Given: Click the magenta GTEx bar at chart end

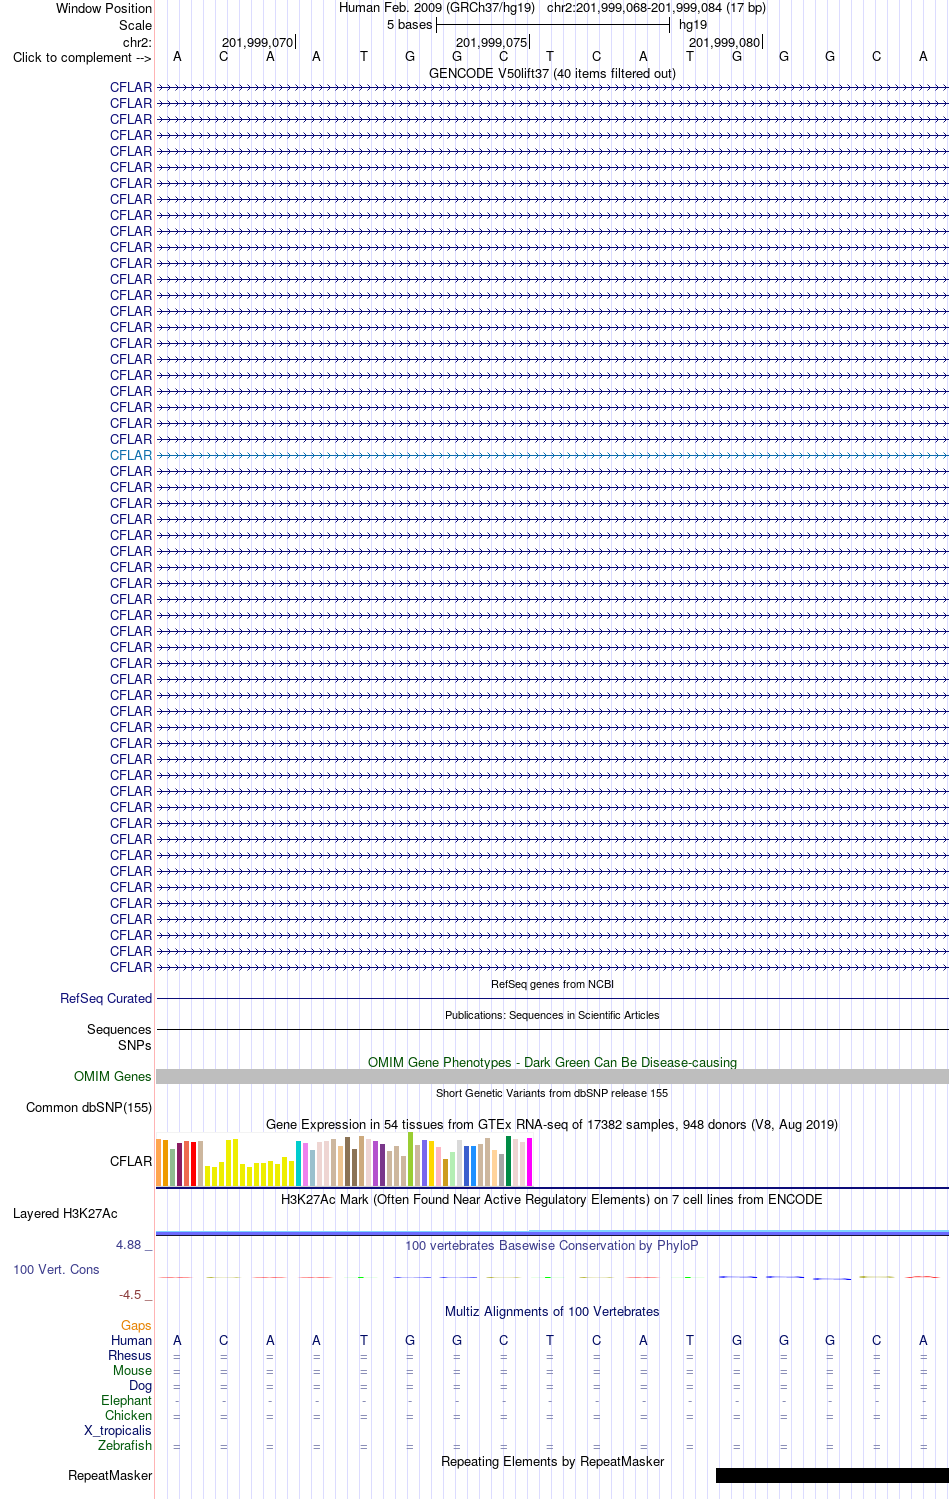Looking at the screenshot, I should 529,1162.
